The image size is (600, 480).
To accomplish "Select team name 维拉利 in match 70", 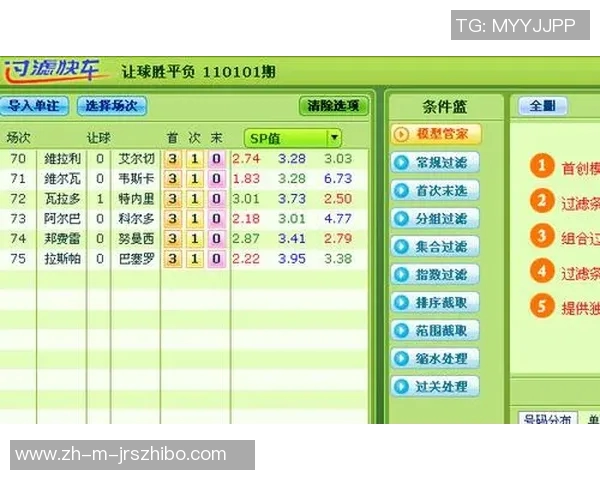I will click(x=62, y=159).
